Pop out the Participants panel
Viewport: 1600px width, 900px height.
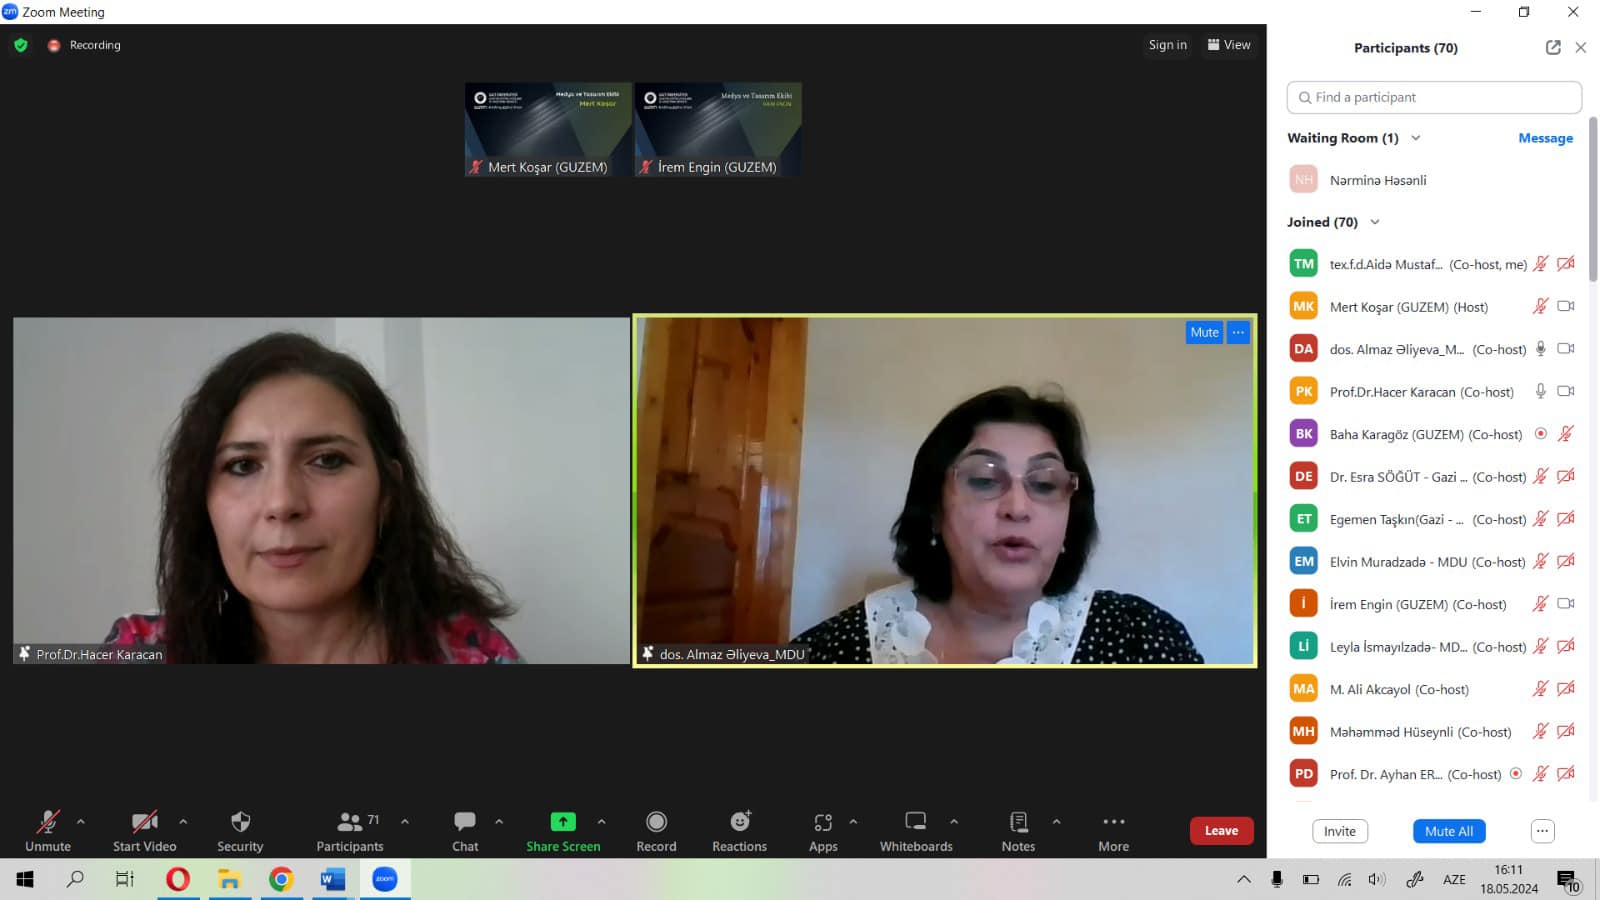tap(1553, 47)
